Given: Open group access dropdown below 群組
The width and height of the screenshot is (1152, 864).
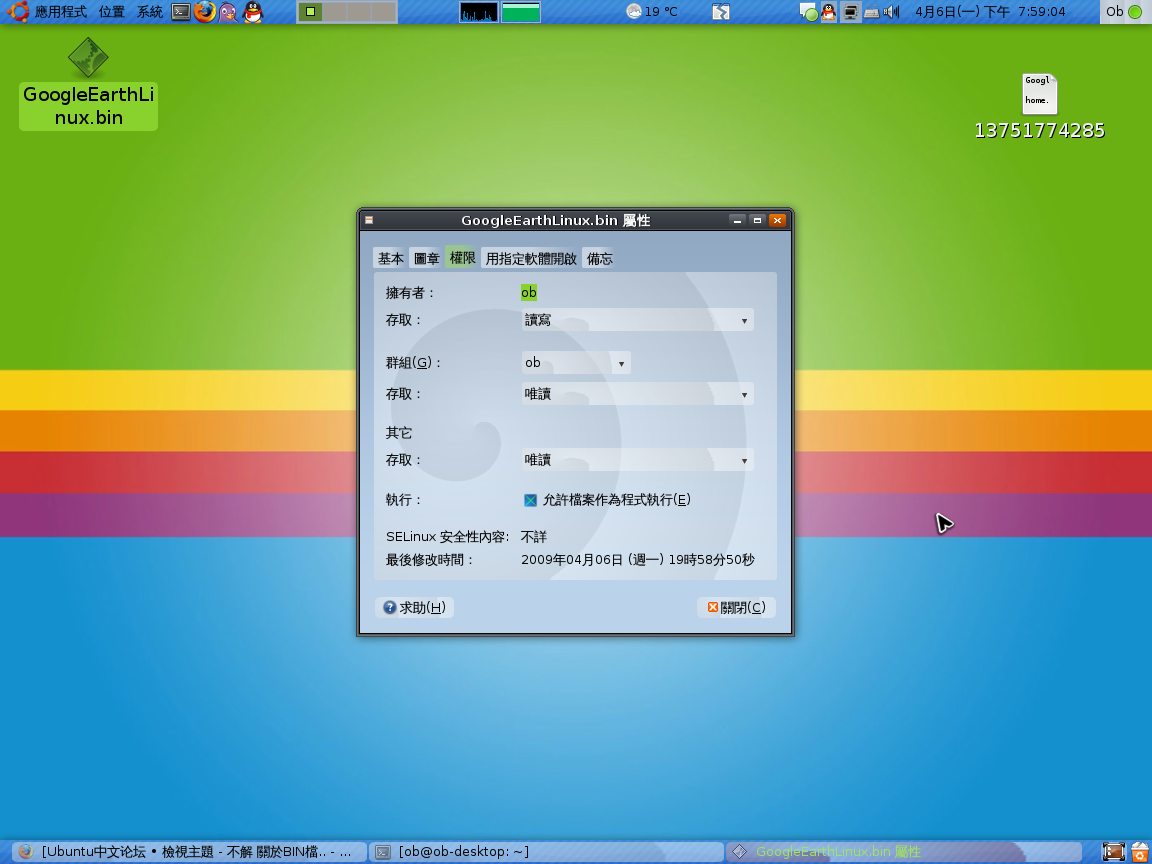Looking at the screenshot, I should click(638, 394).
